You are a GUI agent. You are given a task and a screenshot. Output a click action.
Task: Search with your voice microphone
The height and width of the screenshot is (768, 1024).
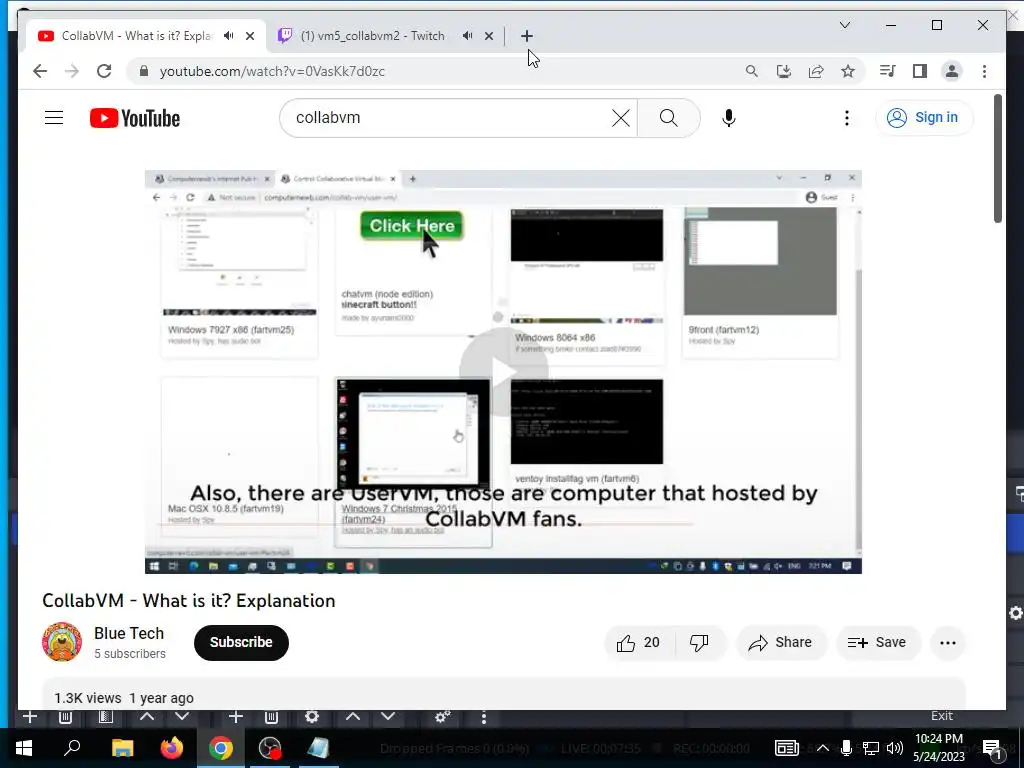(729, 118)
